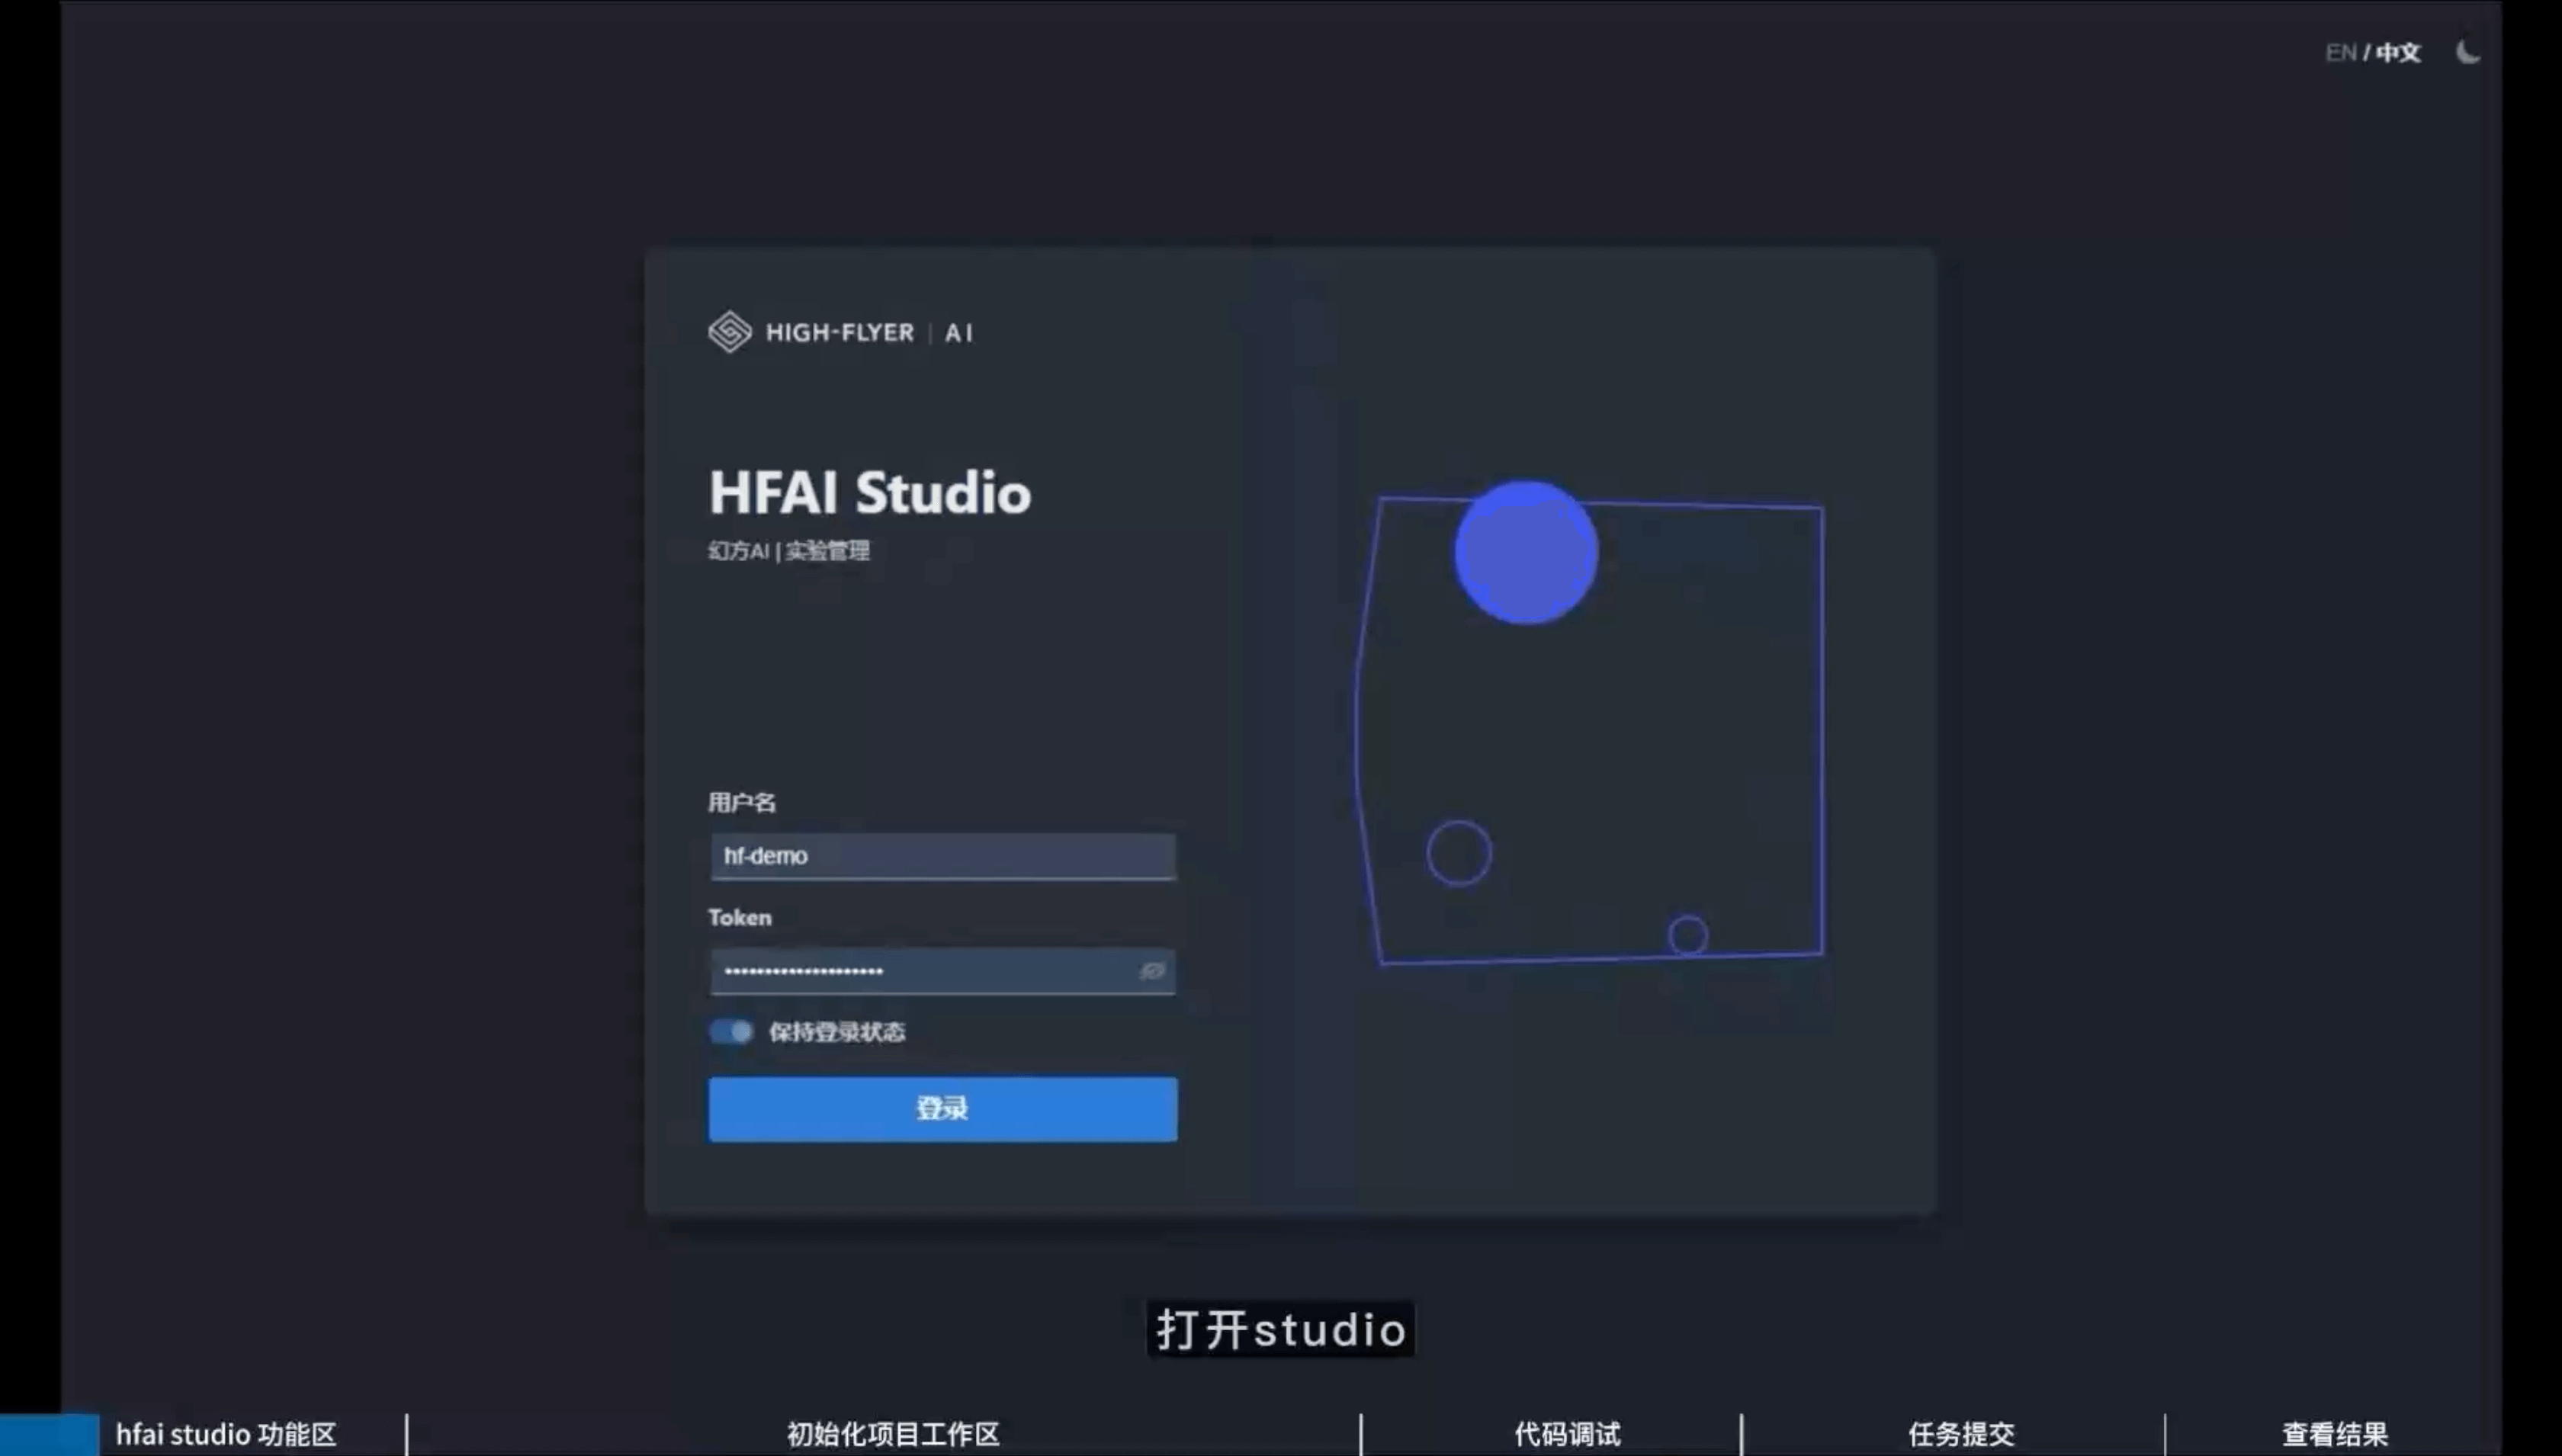The height and width of the screenshot is (1456, 2562).
Task: Open the hfai studio 功能区 tab
Action: click(226, 1434)
